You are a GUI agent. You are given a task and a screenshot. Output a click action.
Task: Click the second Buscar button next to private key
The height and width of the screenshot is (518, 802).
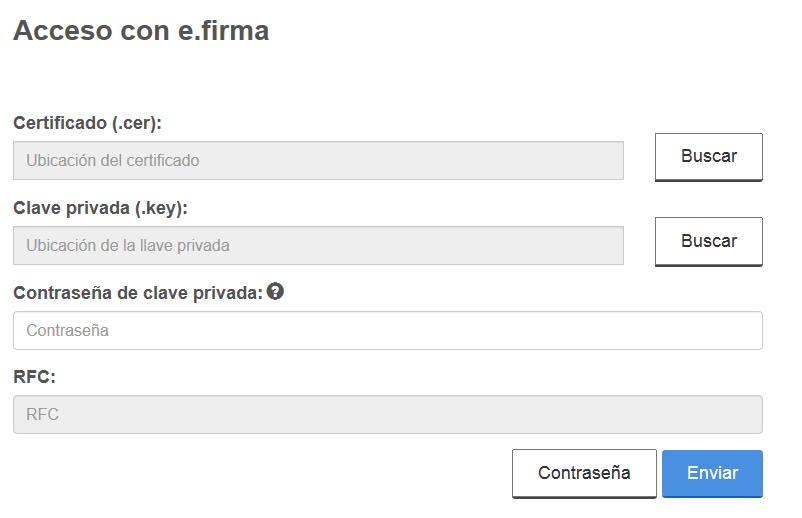point(708,242)
